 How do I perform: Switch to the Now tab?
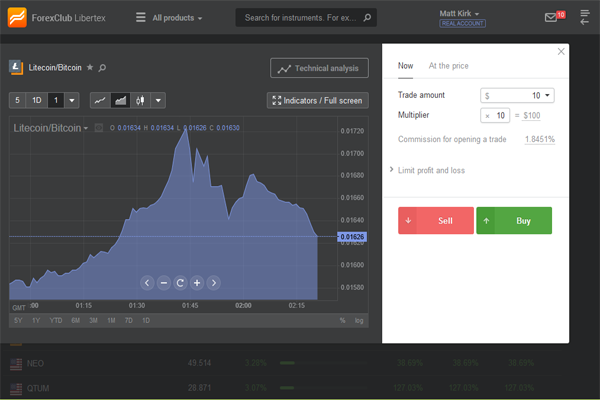click(405, 66)
